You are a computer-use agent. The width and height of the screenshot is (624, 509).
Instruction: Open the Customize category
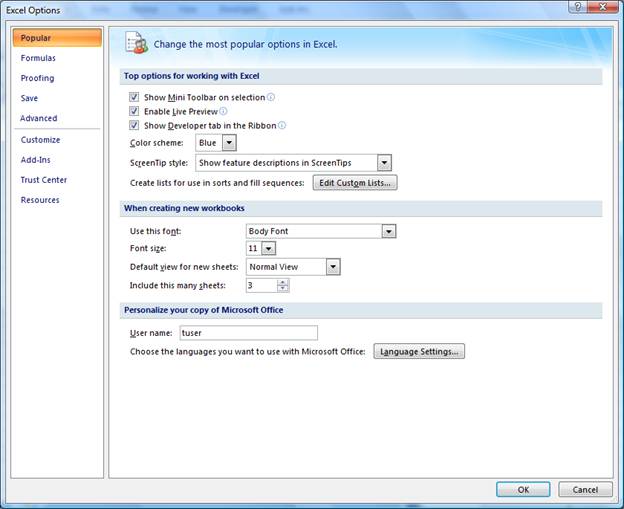(41, 140)
